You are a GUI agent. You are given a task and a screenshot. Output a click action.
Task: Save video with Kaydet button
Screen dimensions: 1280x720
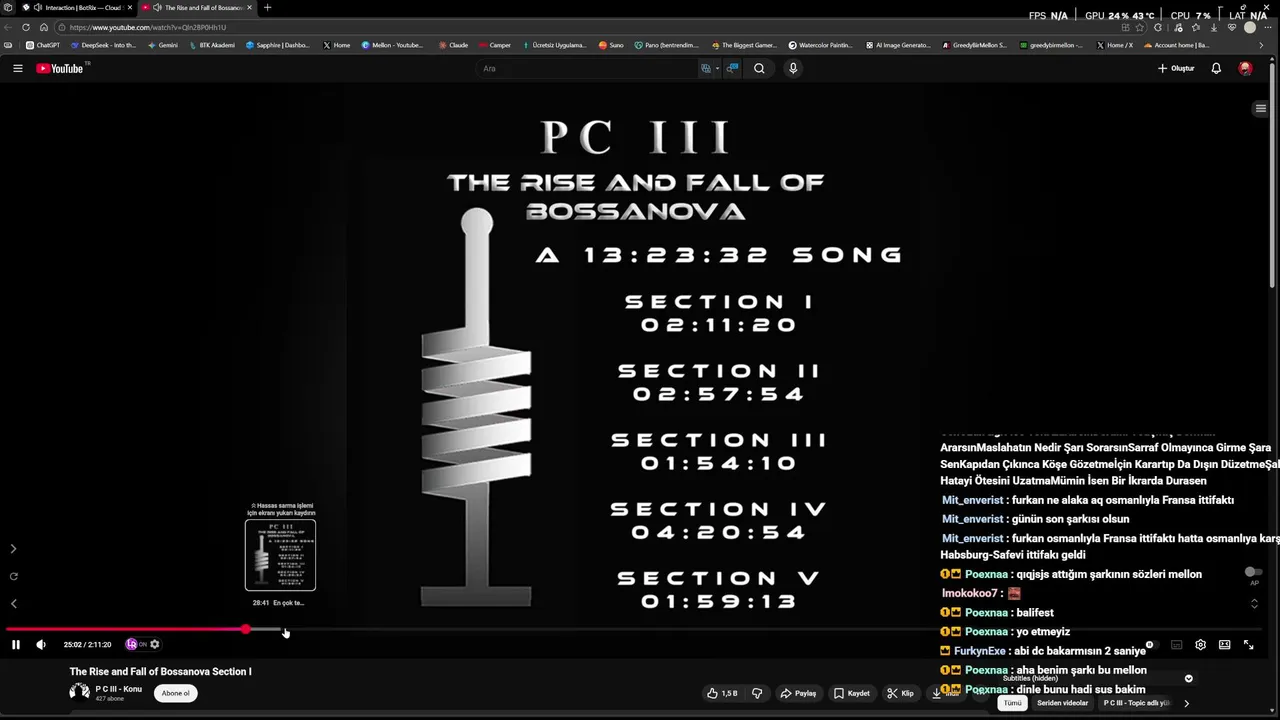point(852,693)
